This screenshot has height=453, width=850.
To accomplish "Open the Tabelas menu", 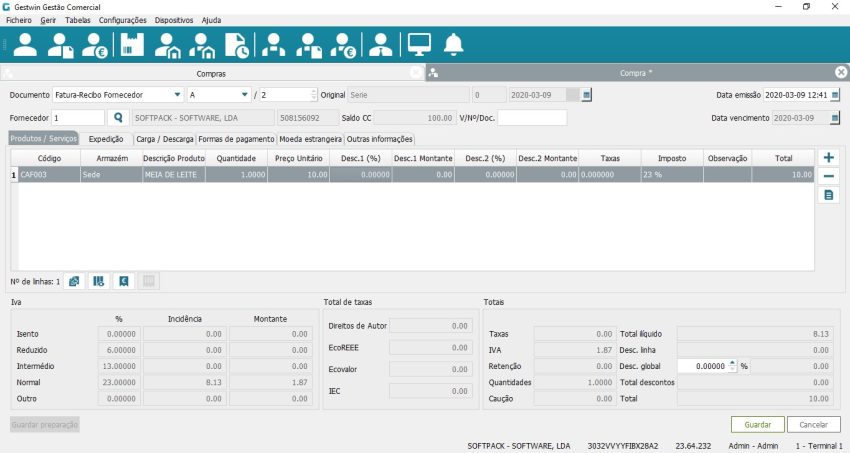I will click(77, 20).
